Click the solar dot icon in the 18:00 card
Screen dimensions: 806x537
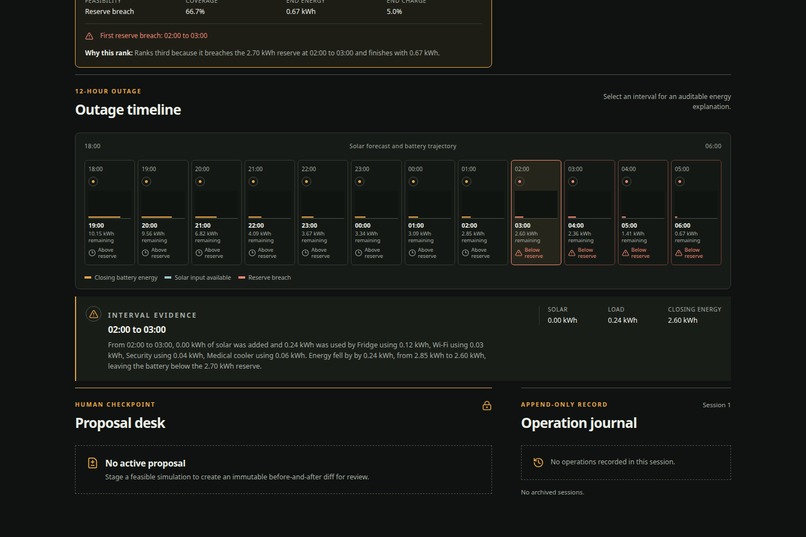(93, 181)
